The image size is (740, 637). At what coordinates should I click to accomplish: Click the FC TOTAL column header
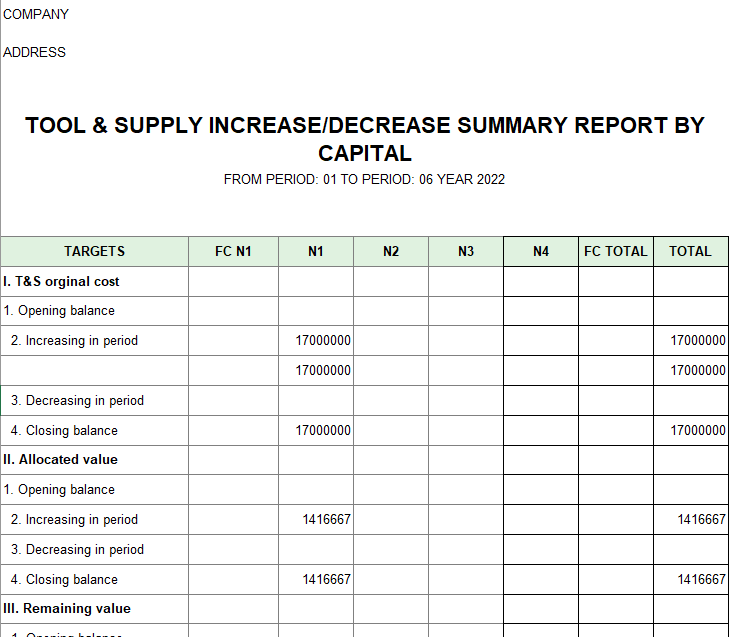click(616, 251)
